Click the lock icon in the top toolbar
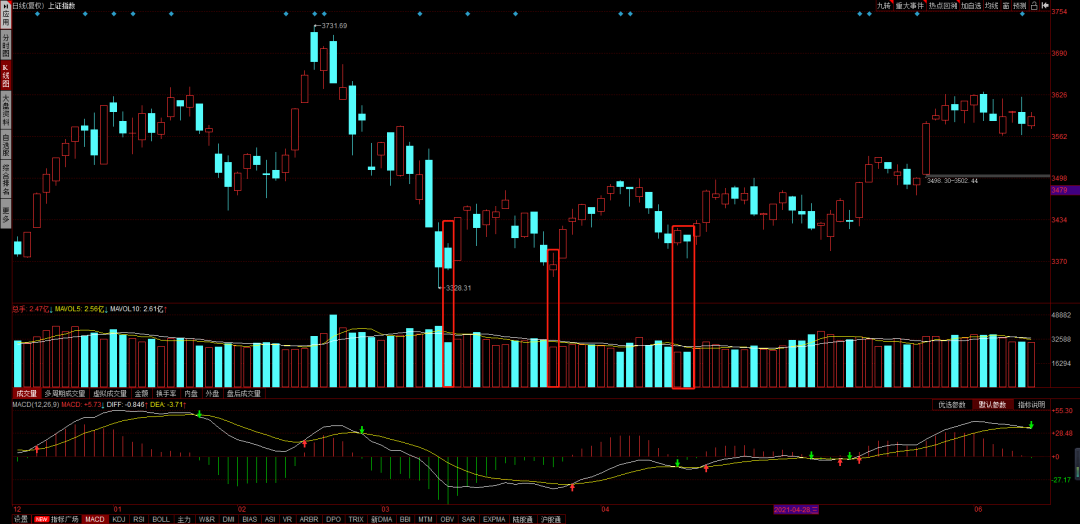Image resolution: width=1080 pixels, height=524 pixels. coord(1036,6)
